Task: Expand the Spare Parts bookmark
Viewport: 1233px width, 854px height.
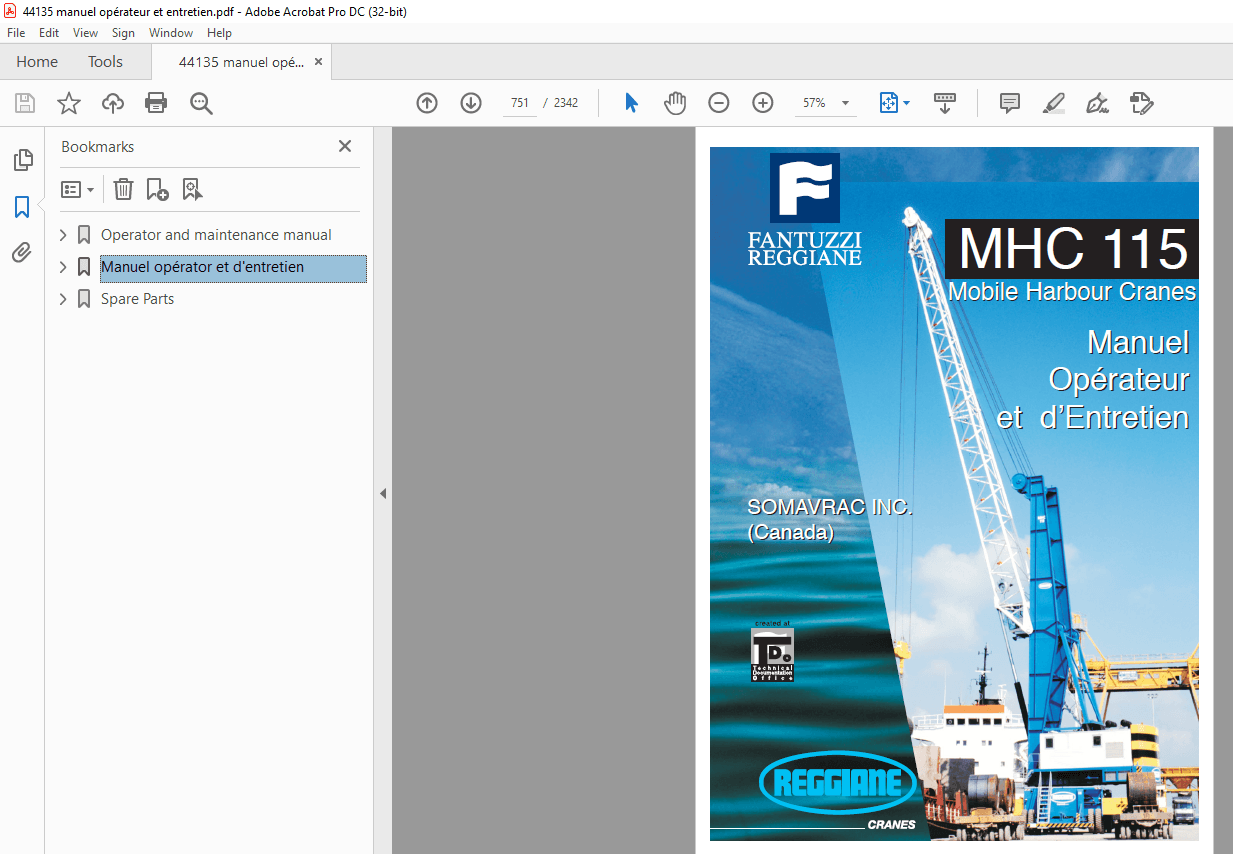Action: click(x=62, y=298)
